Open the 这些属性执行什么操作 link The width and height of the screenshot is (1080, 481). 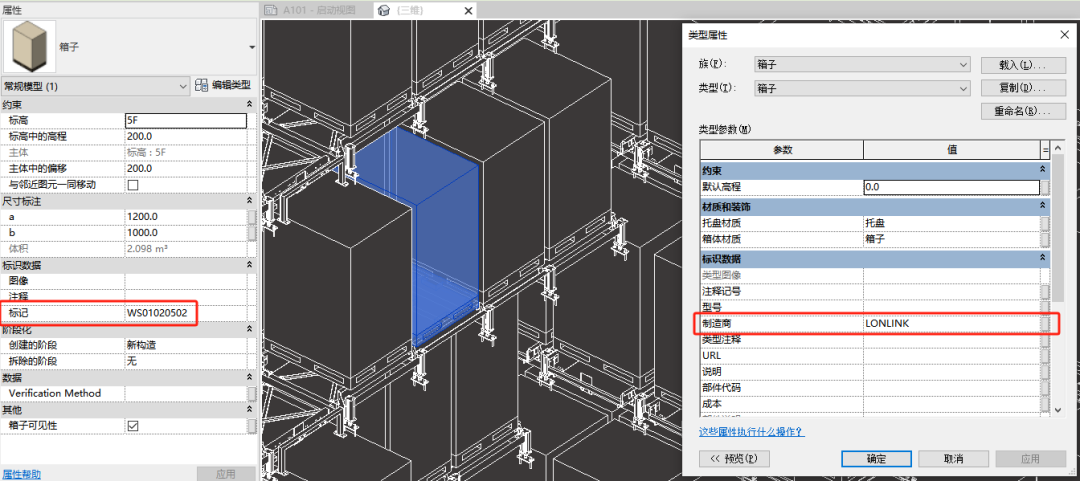tap(751, 432)
